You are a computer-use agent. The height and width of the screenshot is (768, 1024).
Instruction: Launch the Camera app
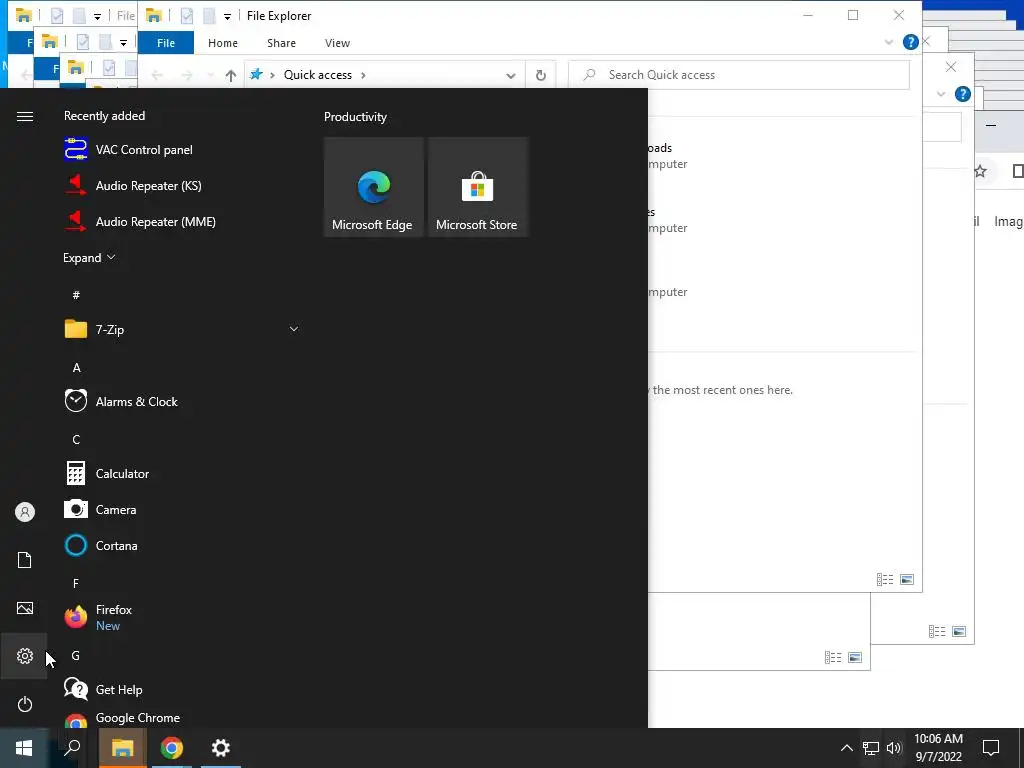tap(183, 509)
